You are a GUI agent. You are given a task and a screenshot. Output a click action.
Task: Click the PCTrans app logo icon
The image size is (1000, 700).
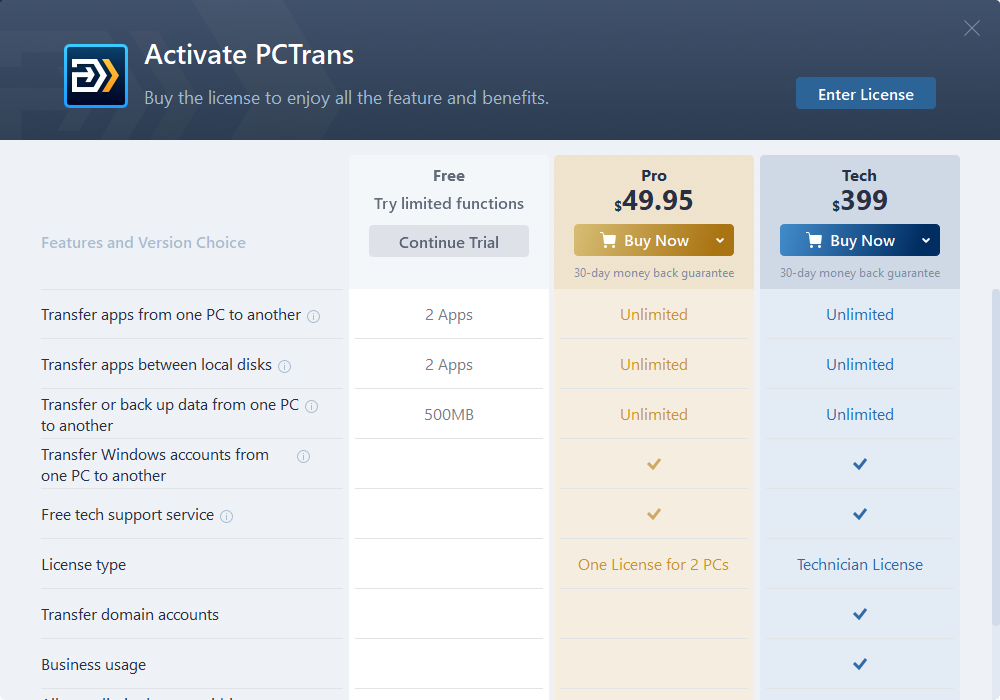96,76
